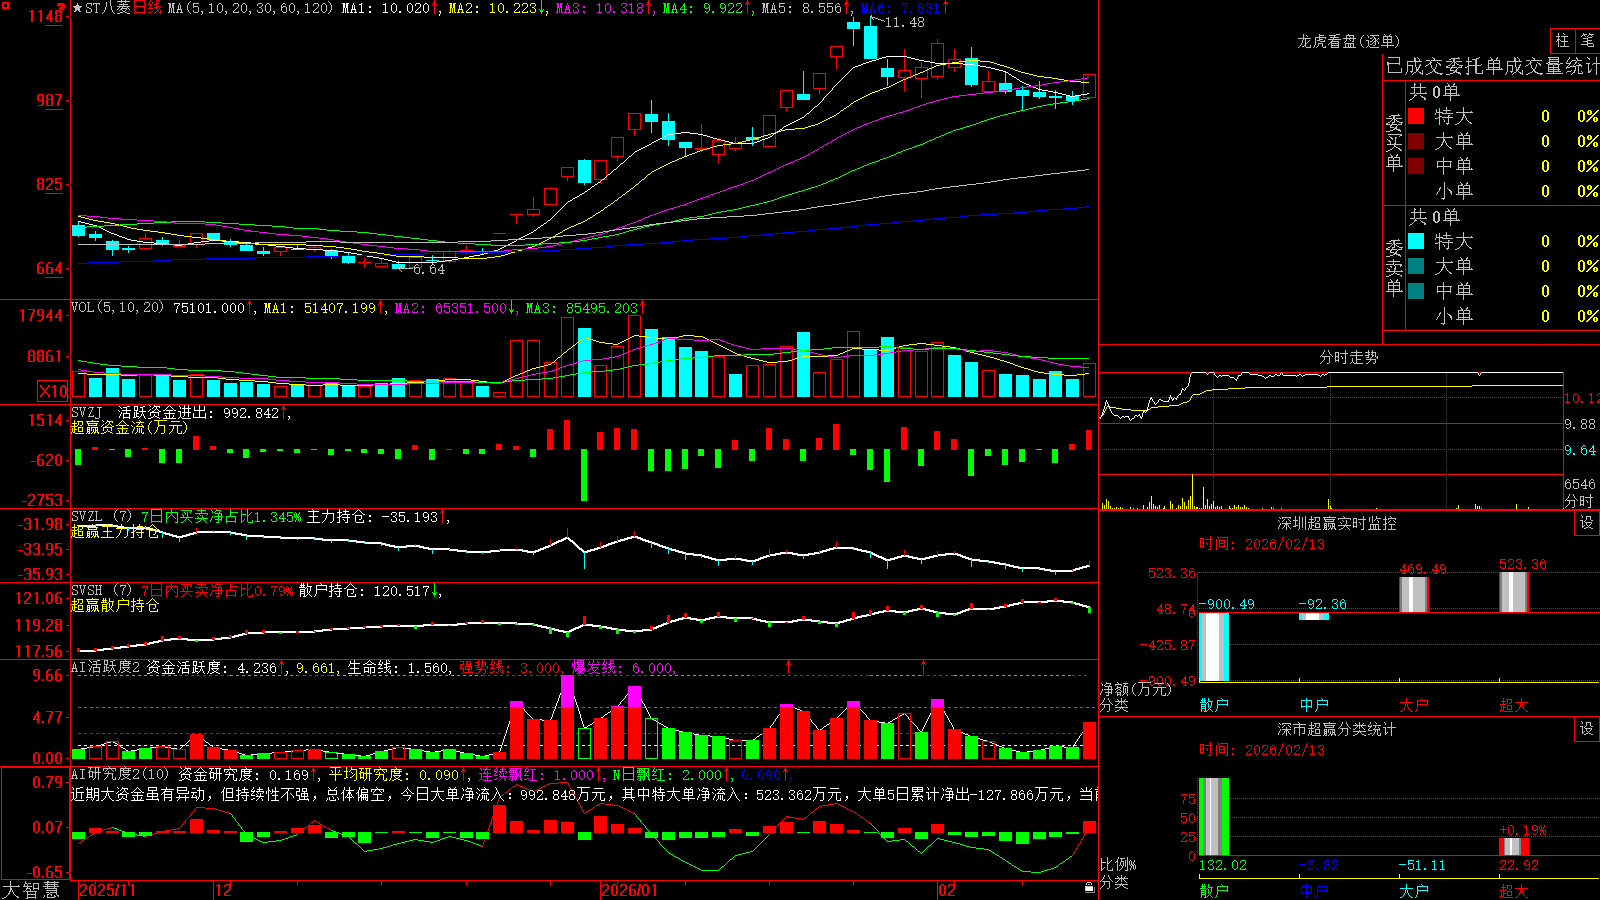
Task: Click the 分时走势 panel header
Action: (1348, 357)
